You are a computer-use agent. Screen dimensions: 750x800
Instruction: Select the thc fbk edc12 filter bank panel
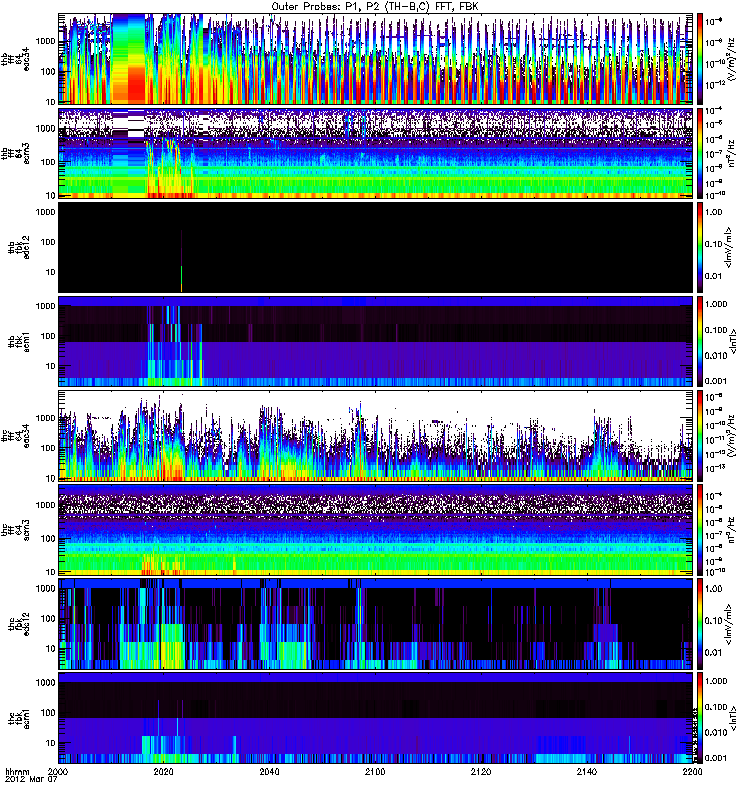[376, 624]
